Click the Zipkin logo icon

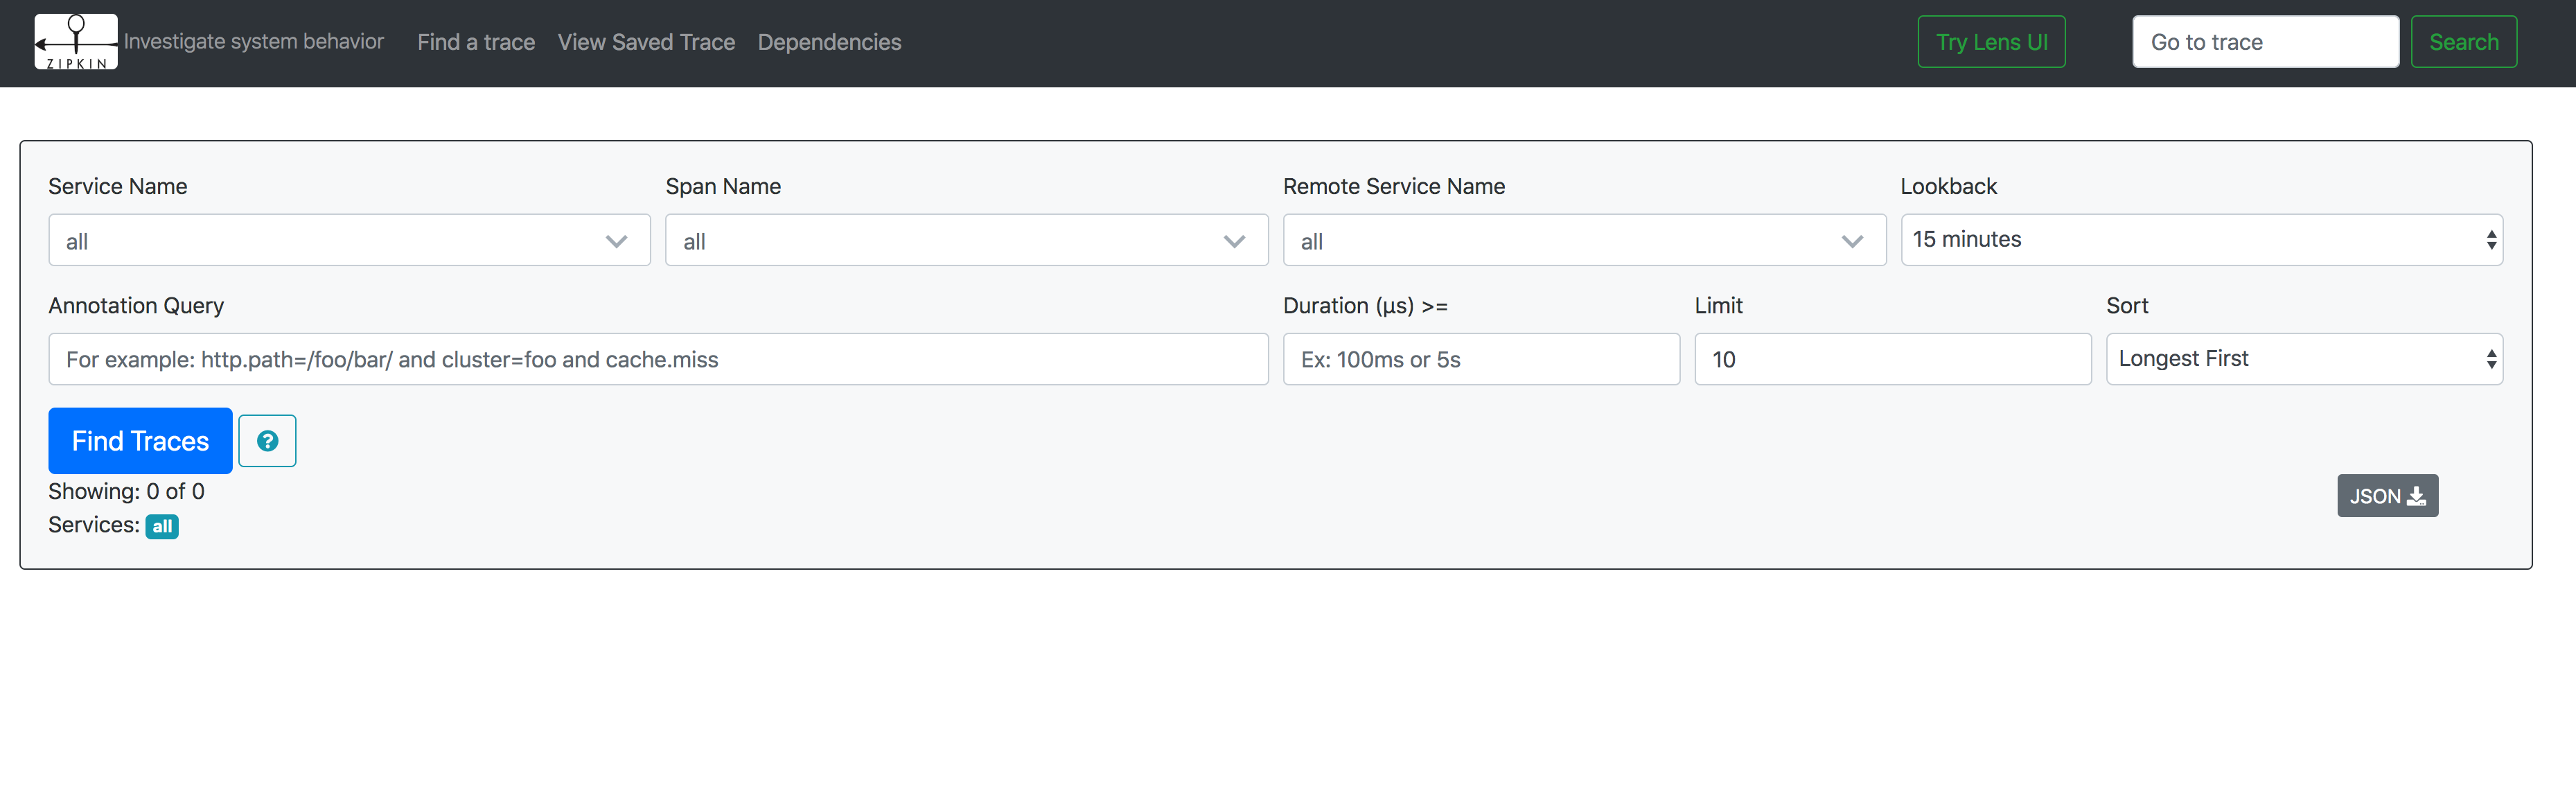click(77, 41)
